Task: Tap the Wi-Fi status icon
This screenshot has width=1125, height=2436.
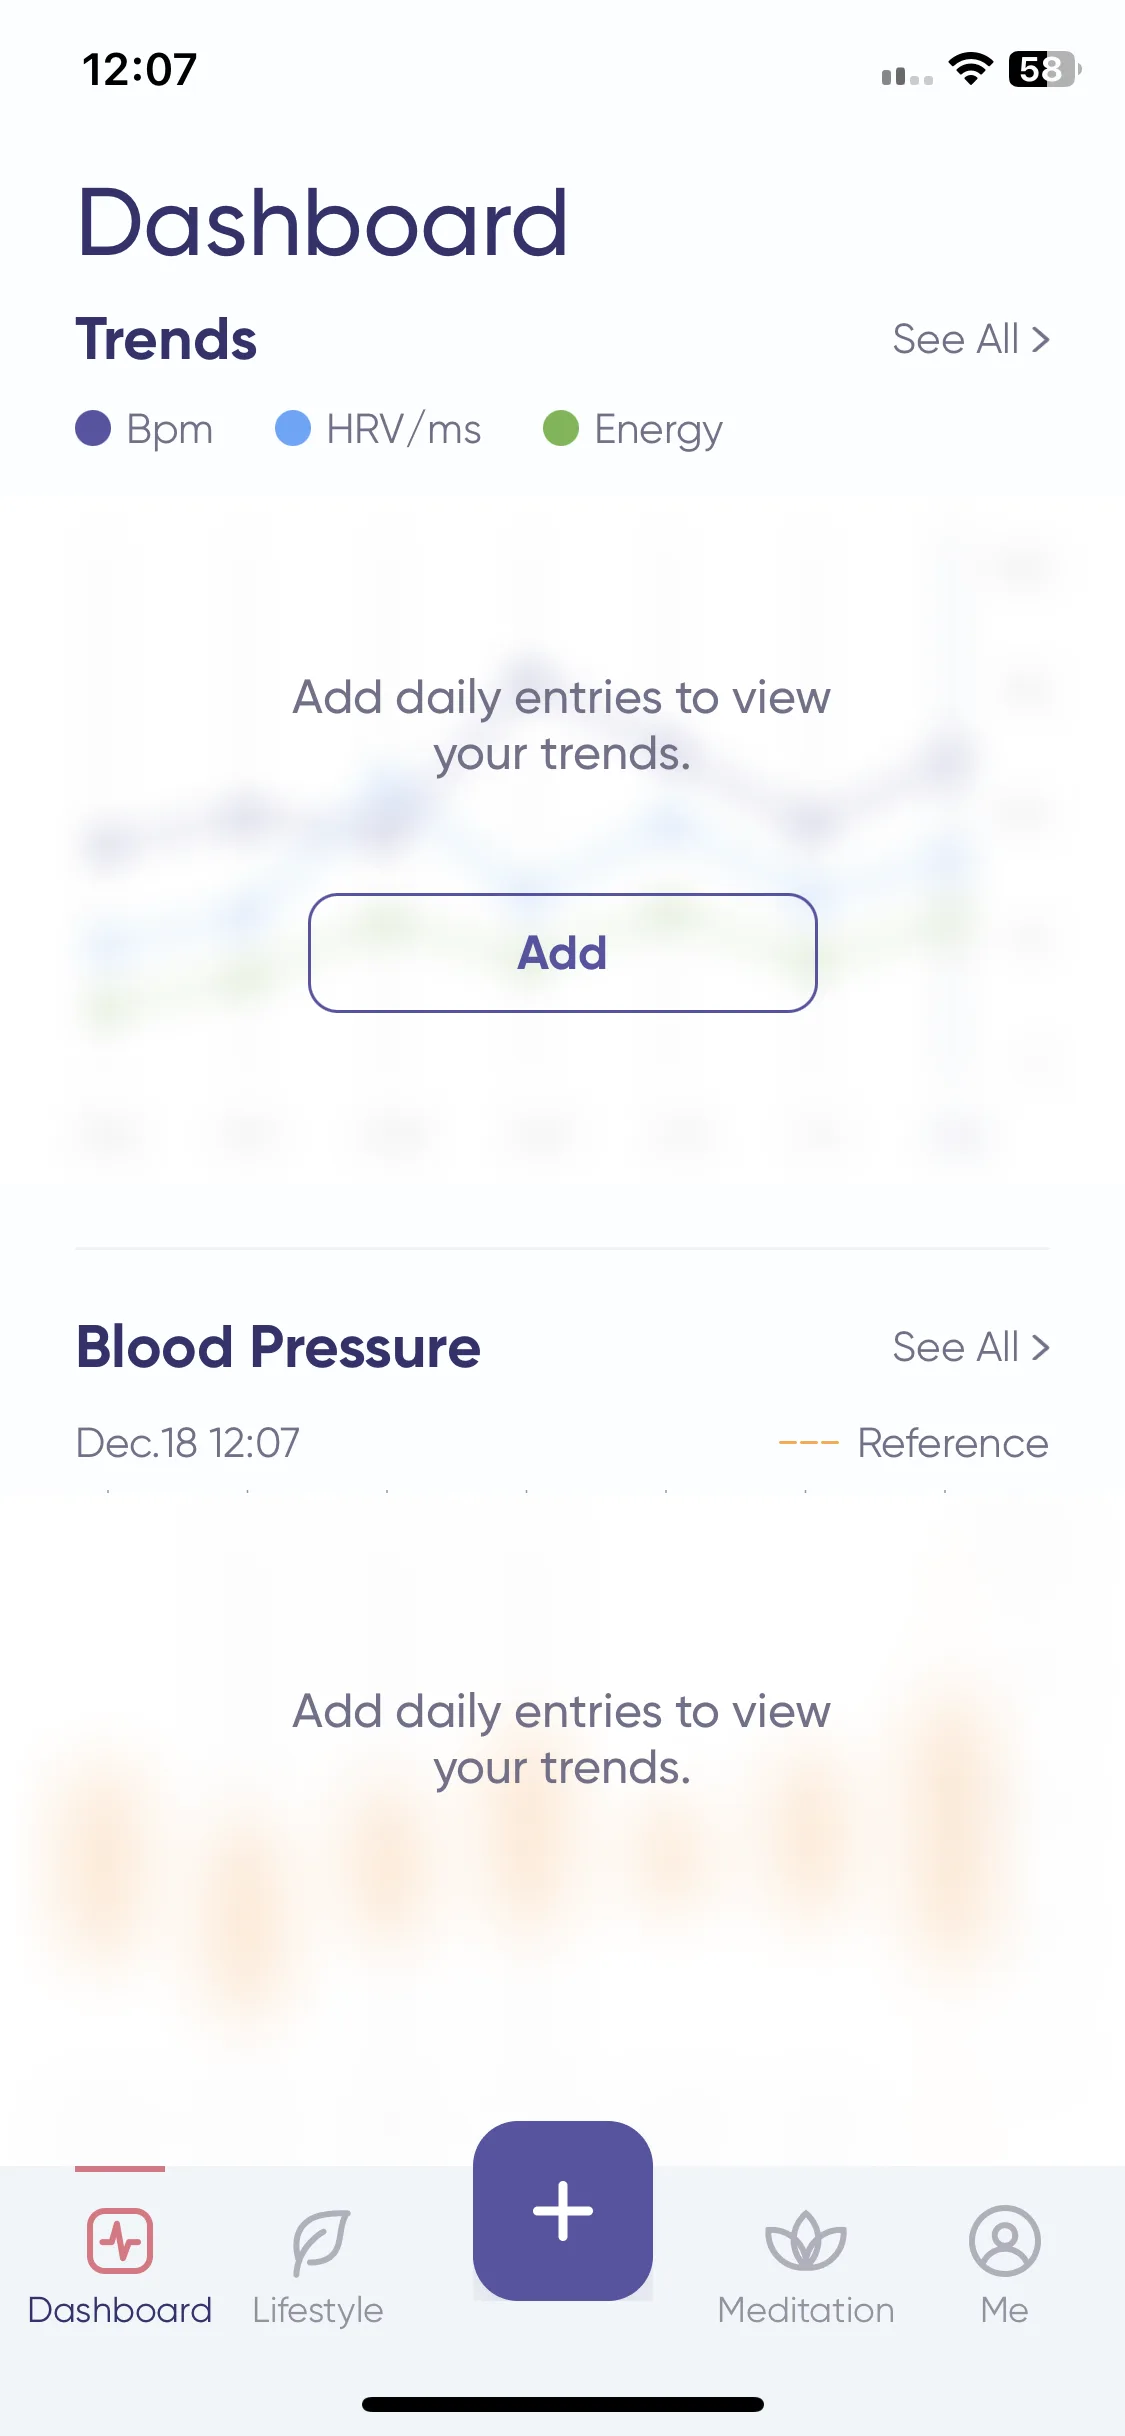Action: click(970, 69)
